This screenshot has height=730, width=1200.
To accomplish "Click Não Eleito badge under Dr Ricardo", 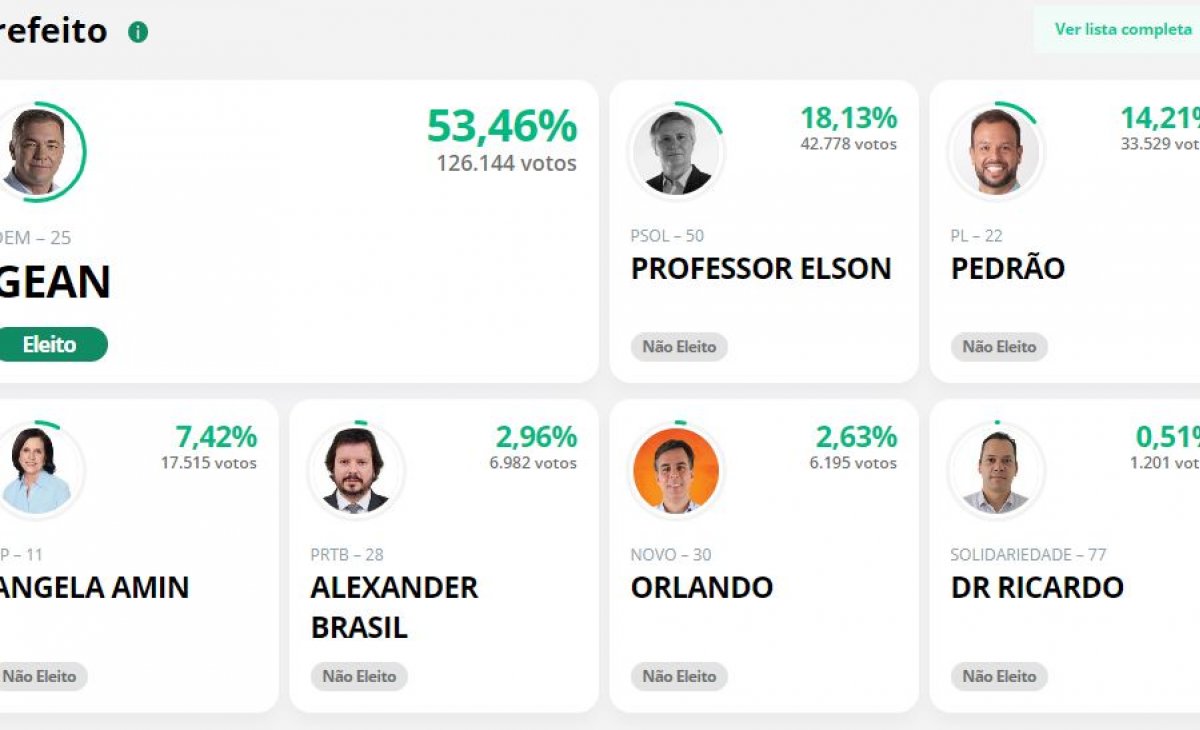I will pyautogui.click(x=999, y=676).
